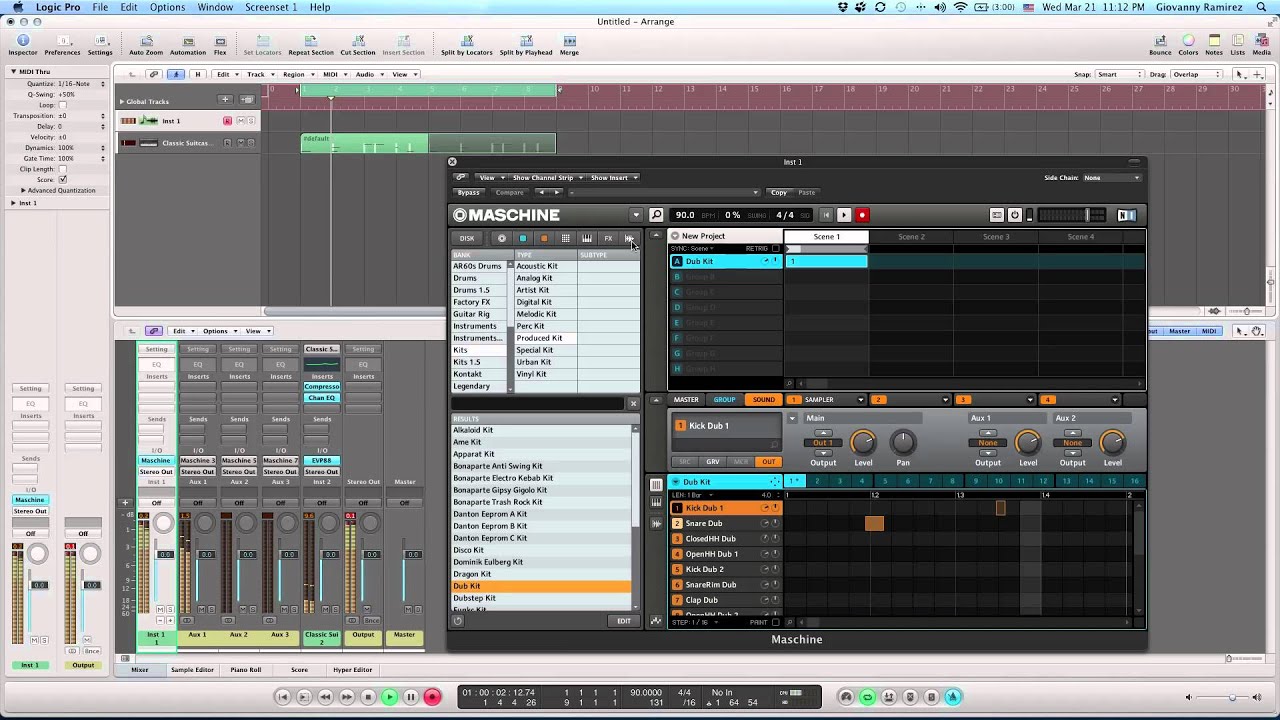
Task: Select the Sounds filter icon in Maschine browser
Action: 544,238
